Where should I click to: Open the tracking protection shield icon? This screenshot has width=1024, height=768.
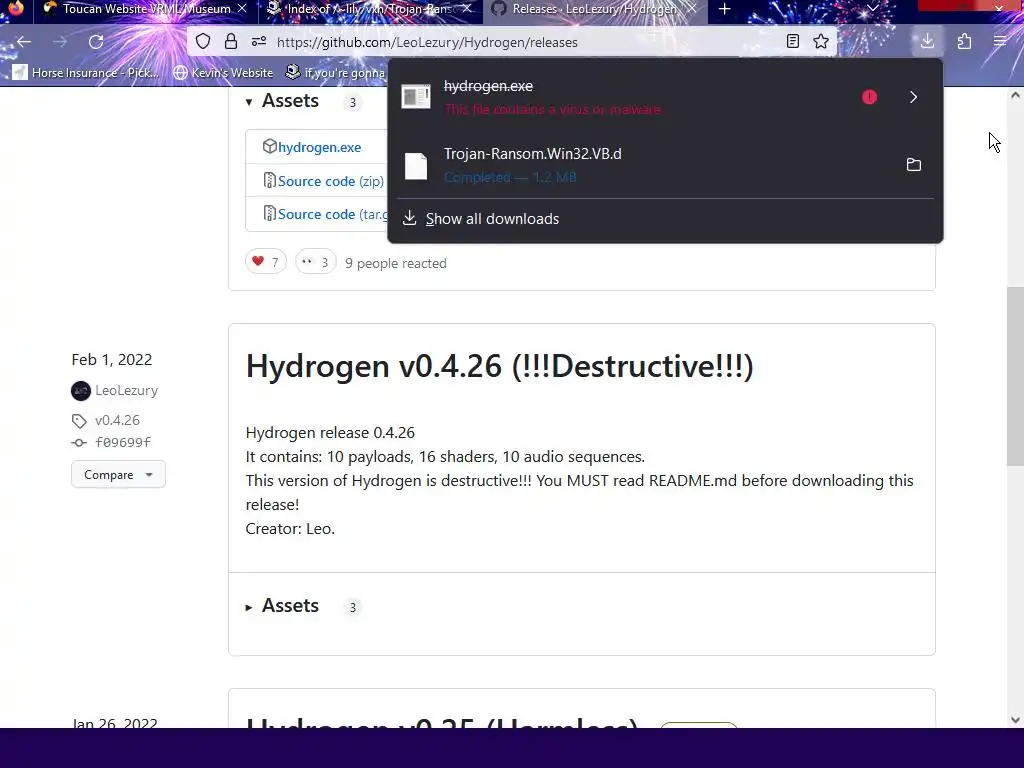pyautogui.click(x=203, y=42)
